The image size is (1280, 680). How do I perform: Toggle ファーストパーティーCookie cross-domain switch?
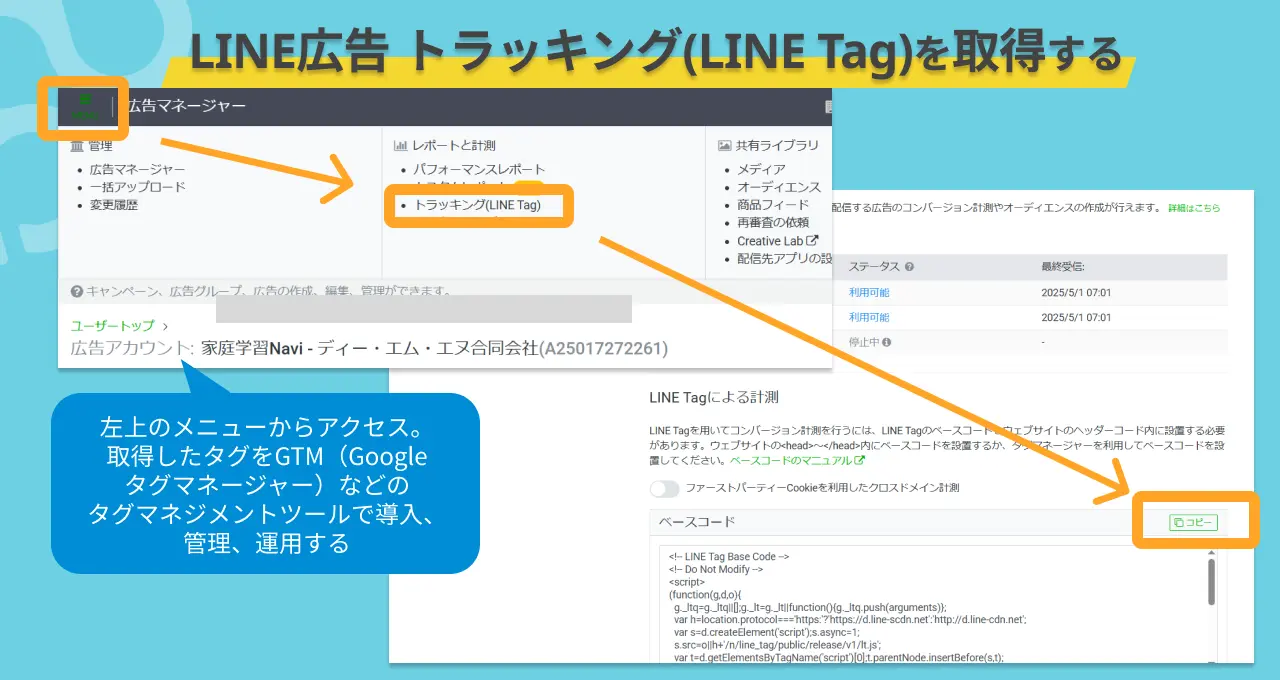pos(664,489)
